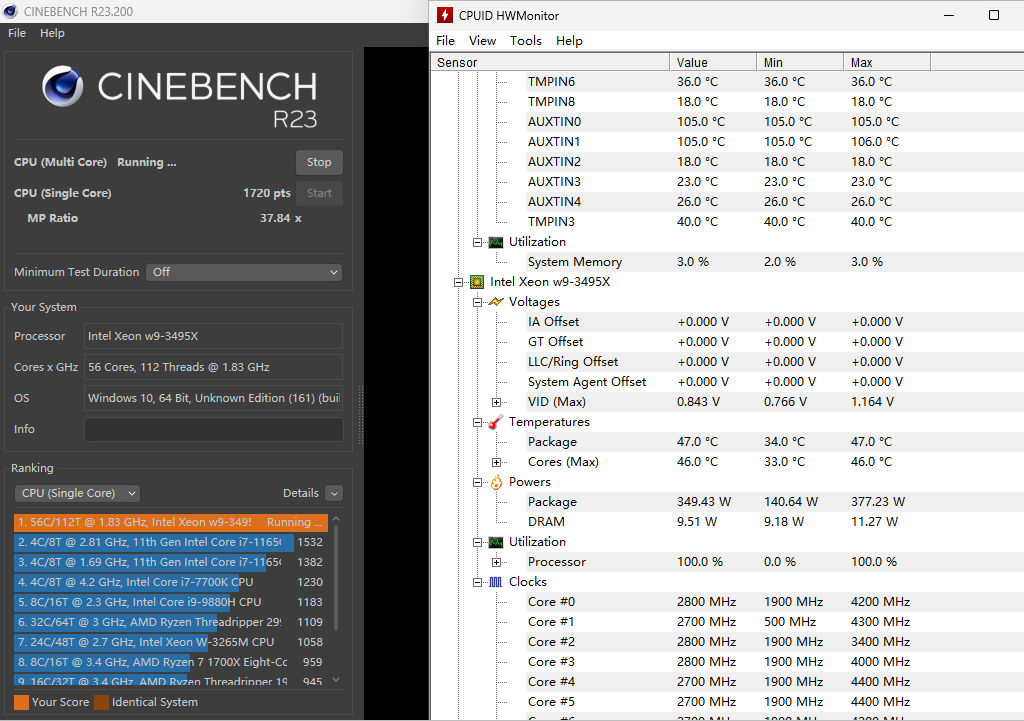Select the LLC/Ring Offset voltage row
The width and height of the screenshot is (1024, 721).
pyautogui.click(x=727, y=362)
